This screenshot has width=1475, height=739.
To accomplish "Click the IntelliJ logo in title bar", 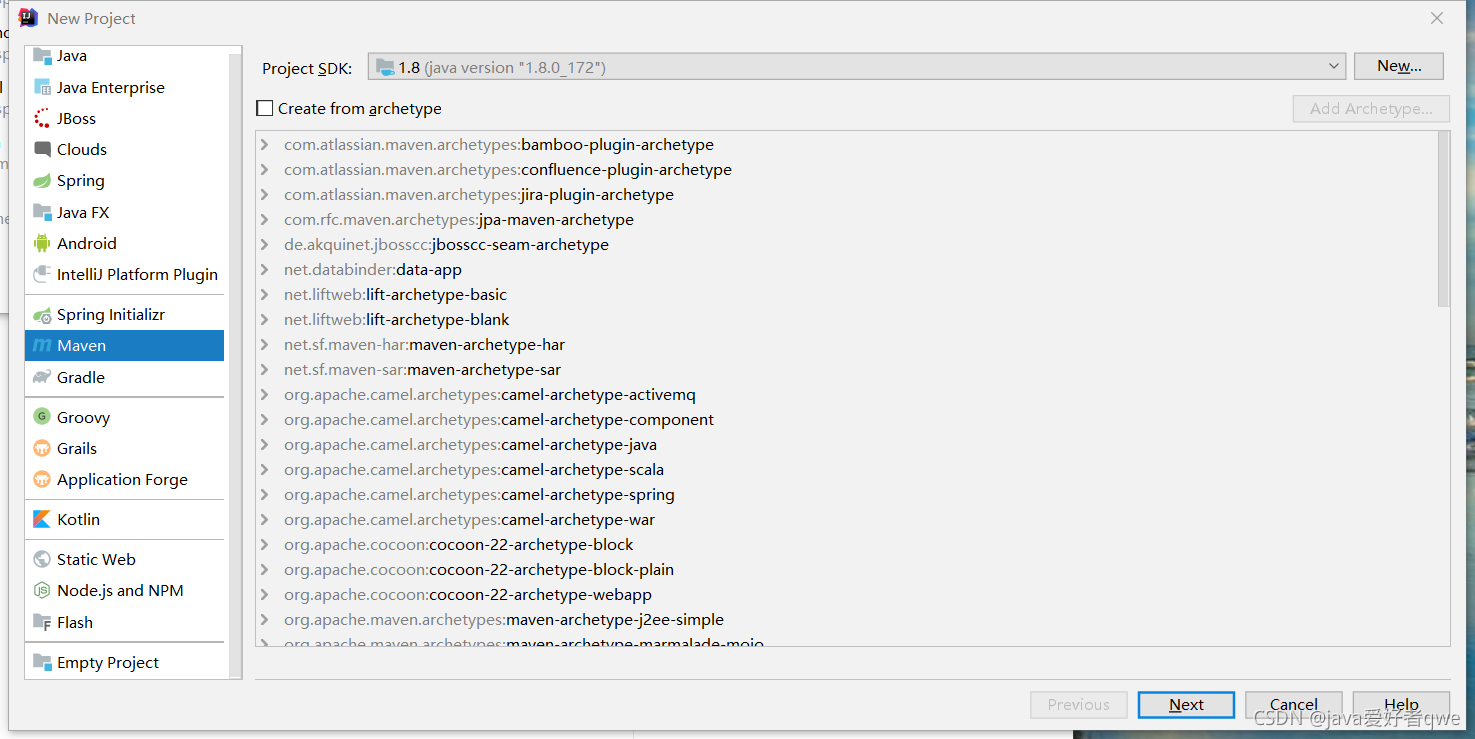I will click(x=29, y=18).
